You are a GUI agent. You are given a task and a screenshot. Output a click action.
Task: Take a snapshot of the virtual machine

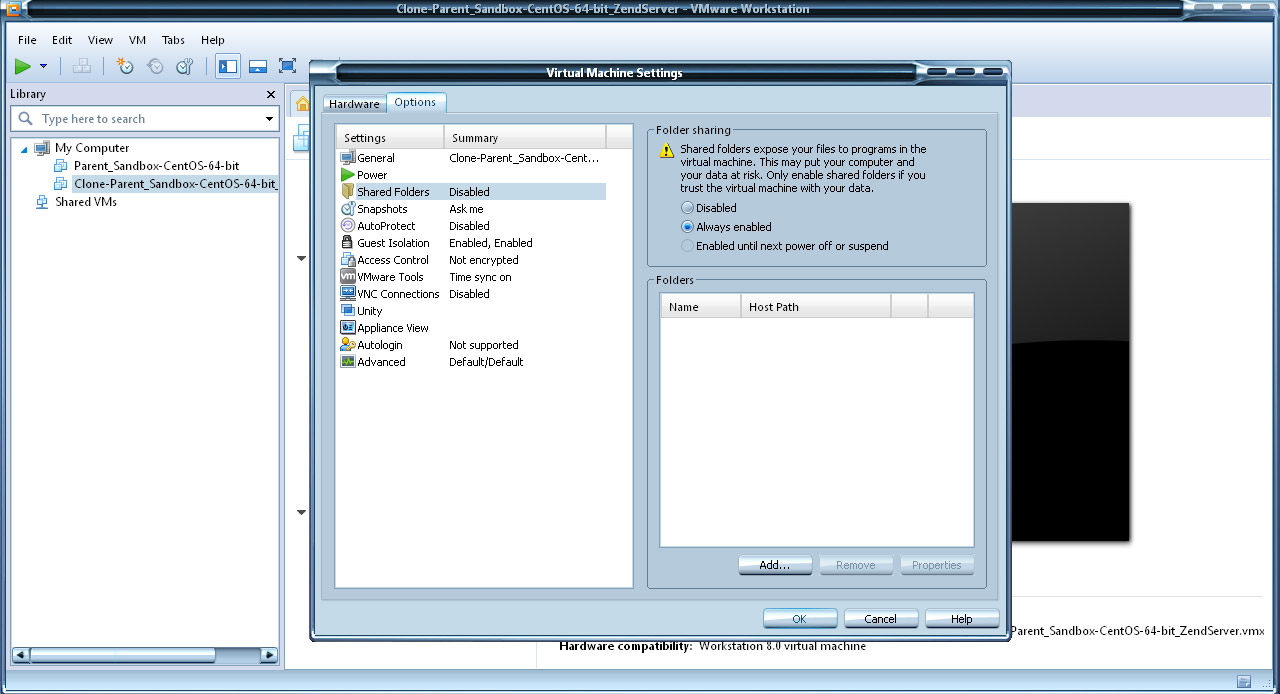click(x=125, y=67)
